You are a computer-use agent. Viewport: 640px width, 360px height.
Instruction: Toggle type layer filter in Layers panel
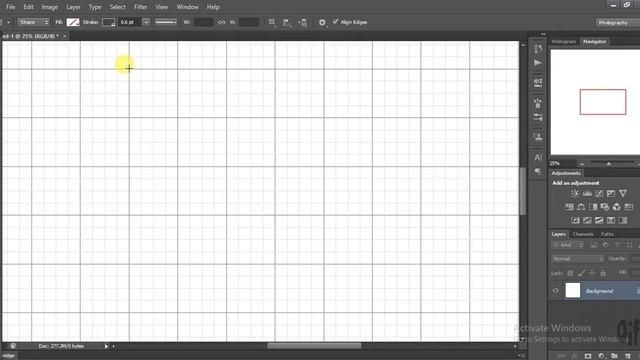coord(618,245)
